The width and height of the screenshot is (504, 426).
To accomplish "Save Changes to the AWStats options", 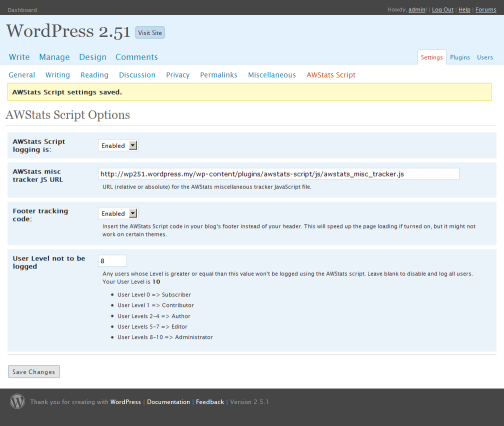I will tap(34, 372).
